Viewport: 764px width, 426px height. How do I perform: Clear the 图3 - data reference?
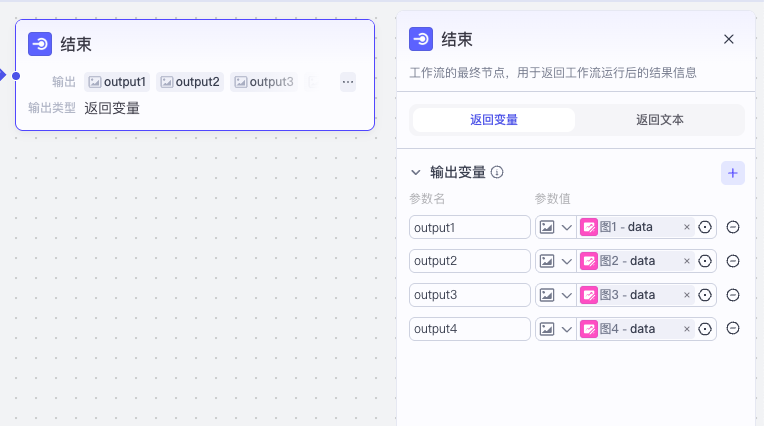tap(687, 295)
